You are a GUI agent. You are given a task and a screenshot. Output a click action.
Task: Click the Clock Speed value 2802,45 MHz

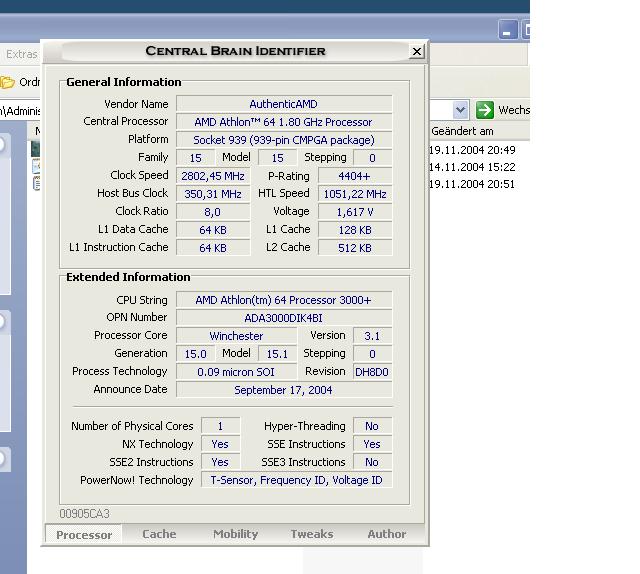coord(213,176)
